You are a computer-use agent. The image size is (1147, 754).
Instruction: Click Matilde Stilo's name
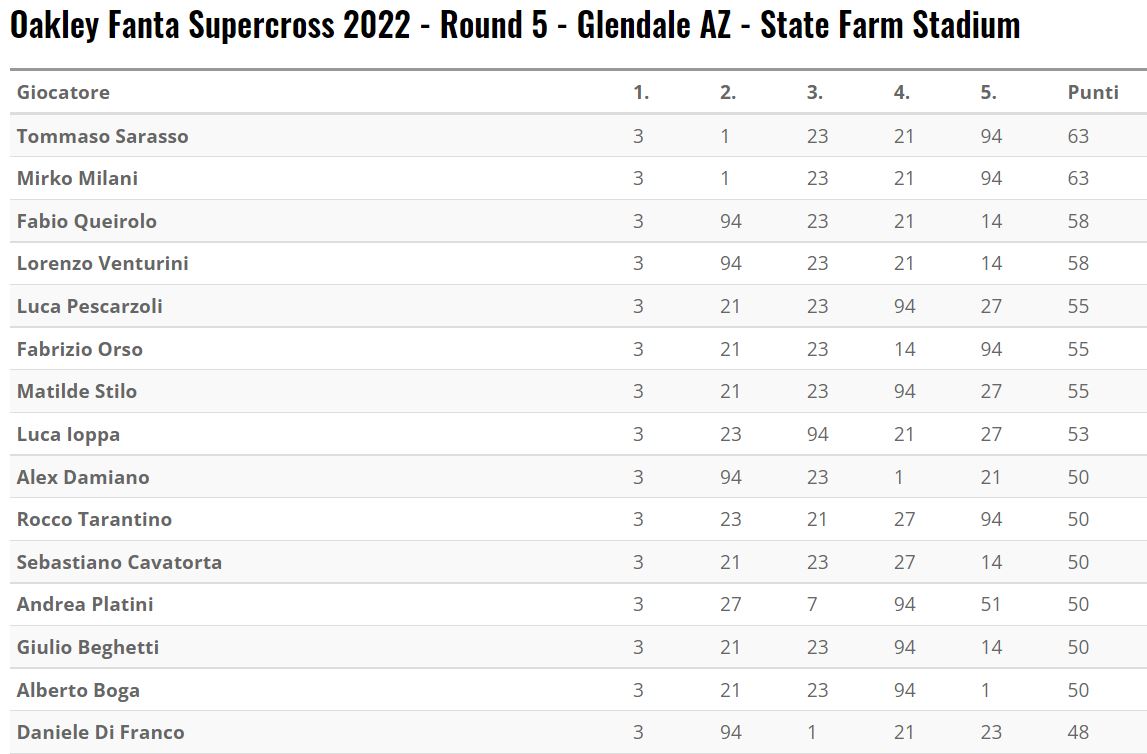click(x=77, y=391)
